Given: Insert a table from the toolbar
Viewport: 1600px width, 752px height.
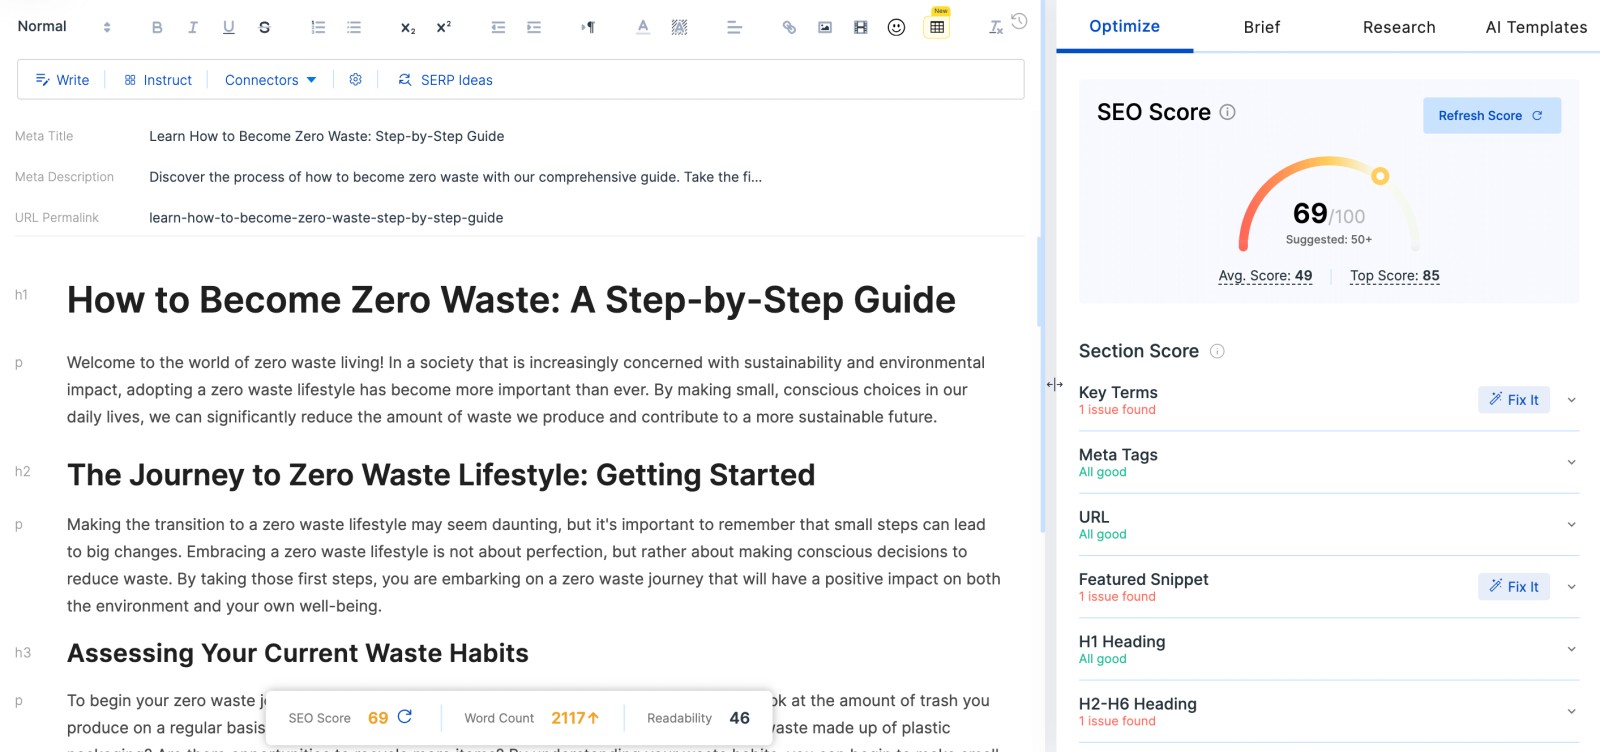Looking at the screenshot, I should 937,27.
